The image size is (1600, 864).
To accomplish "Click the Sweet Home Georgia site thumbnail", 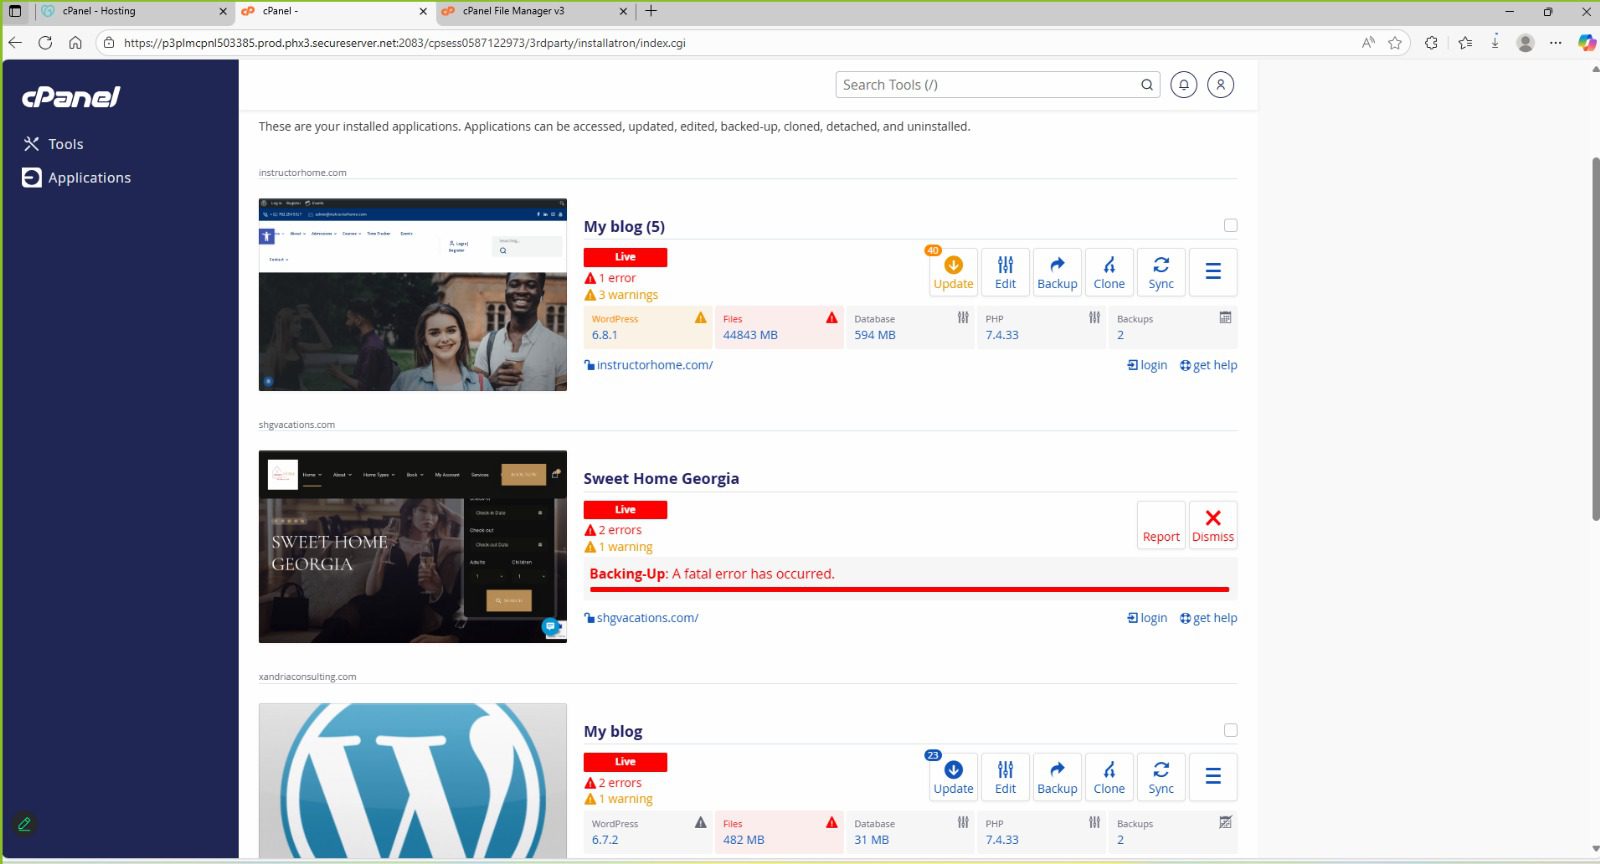I will (412, 547).
